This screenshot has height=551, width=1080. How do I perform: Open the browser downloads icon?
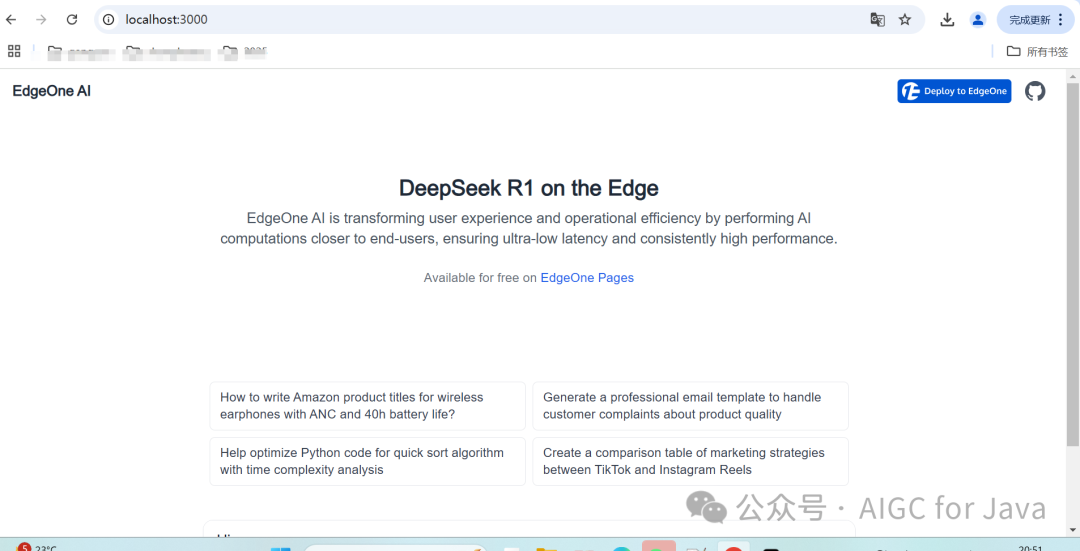click(947, 20)
